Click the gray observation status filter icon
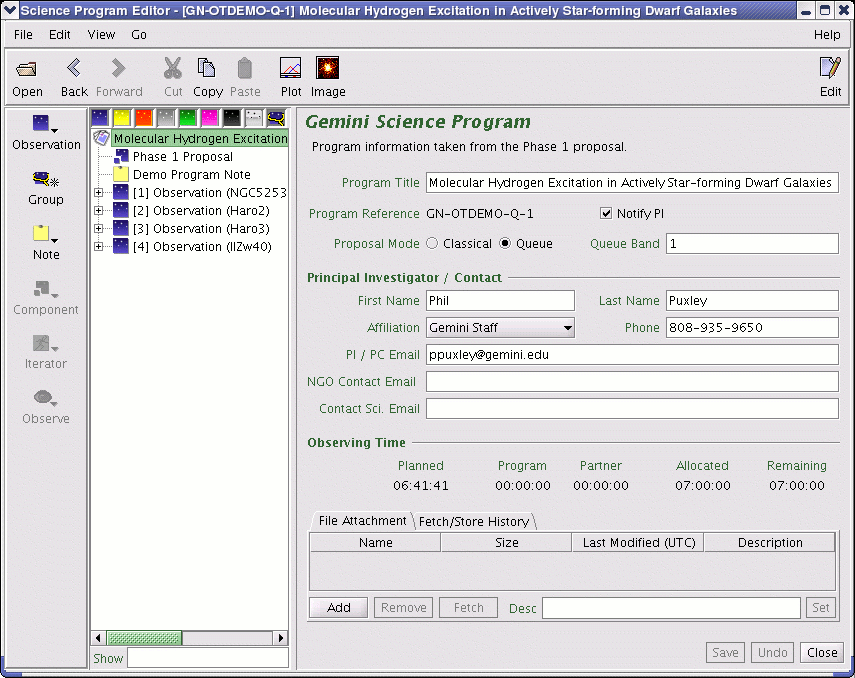855x678 pixels. (x=166, y=117)
